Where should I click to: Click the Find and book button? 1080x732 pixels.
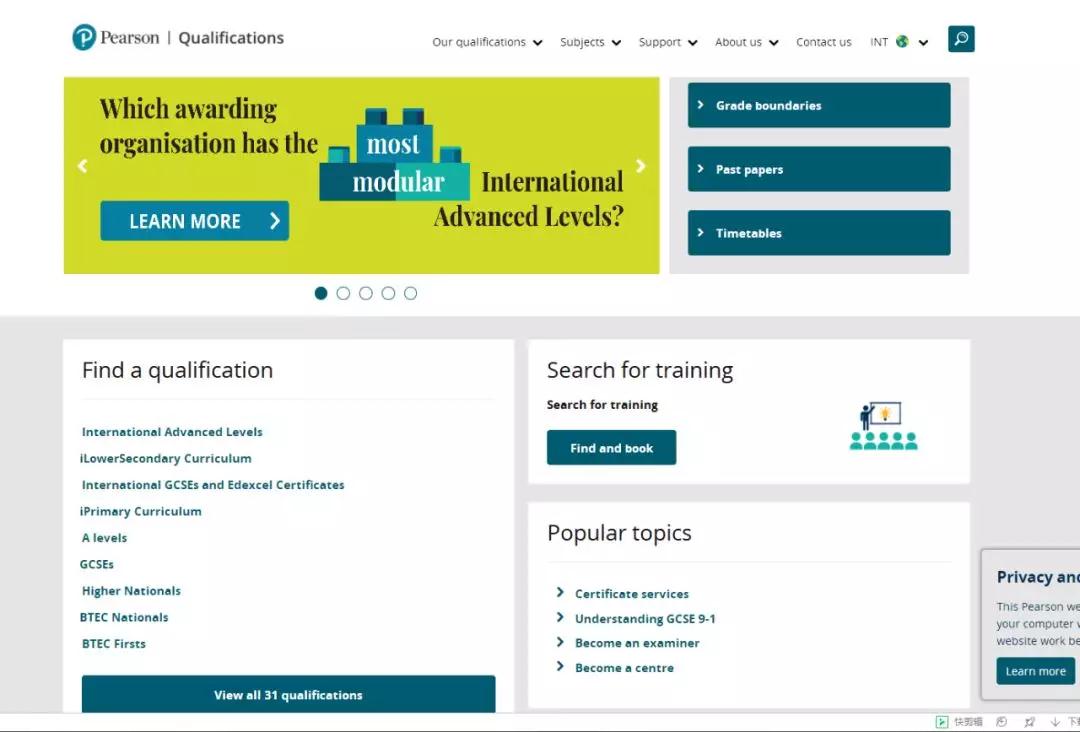coord(611,448)
